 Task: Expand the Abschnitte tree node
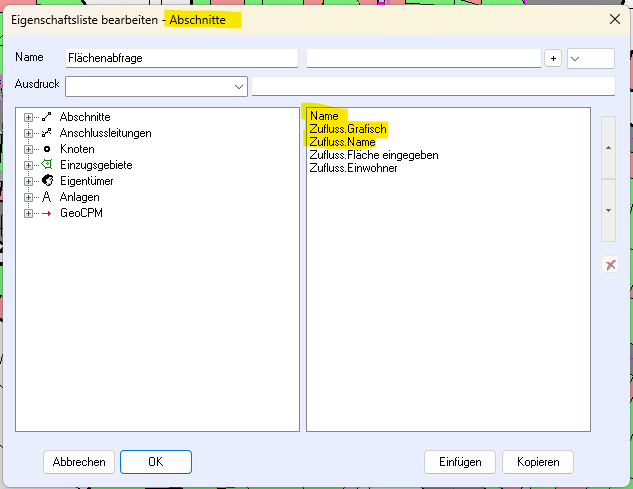click(x=28, y=117)
